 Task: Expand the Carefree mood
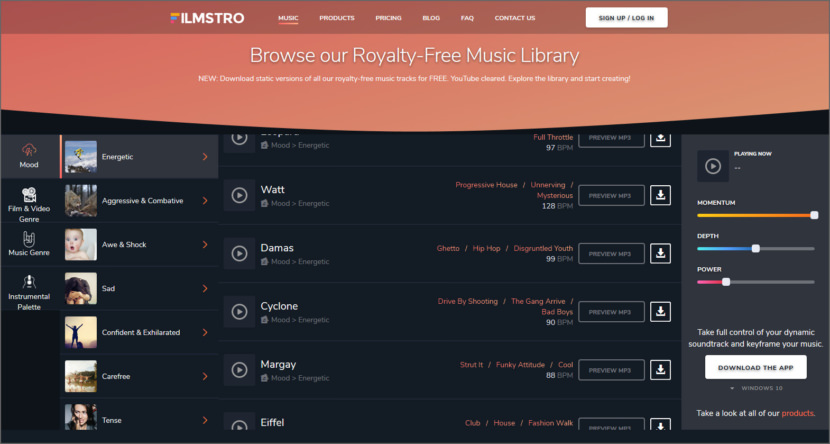pos(205,376)
